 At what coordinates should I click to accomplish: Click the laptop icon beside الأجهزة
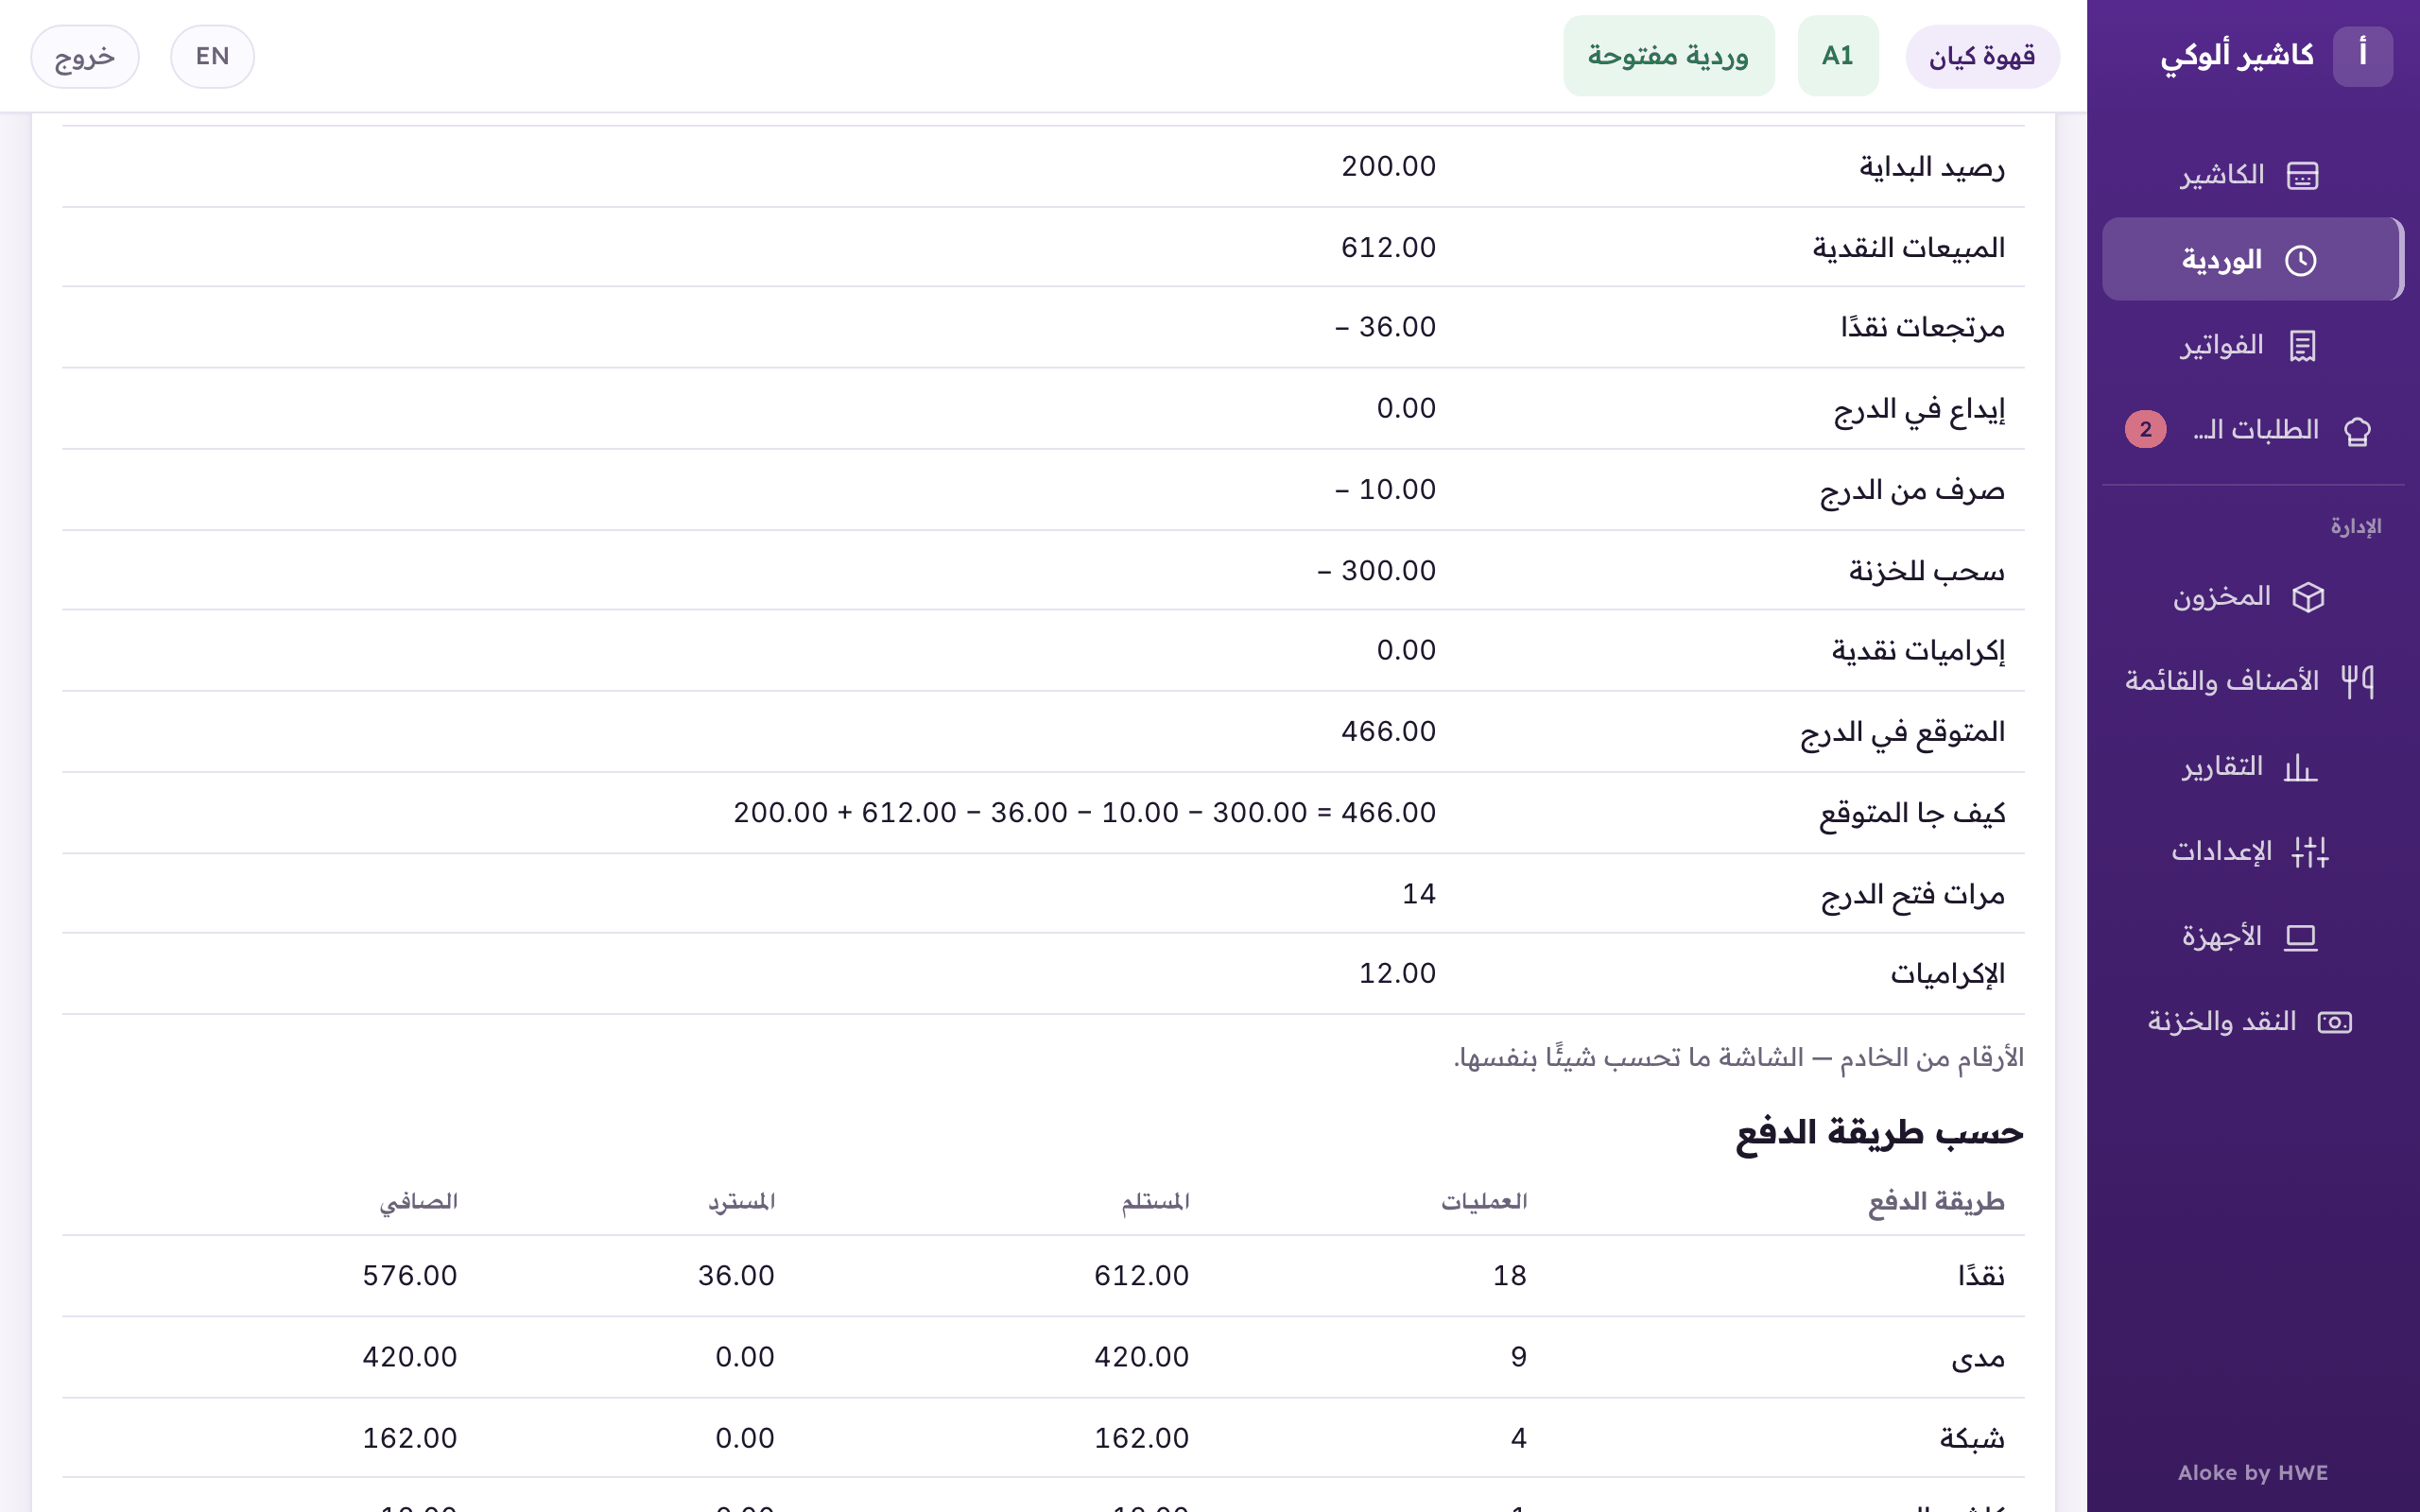pos(2301,937)
